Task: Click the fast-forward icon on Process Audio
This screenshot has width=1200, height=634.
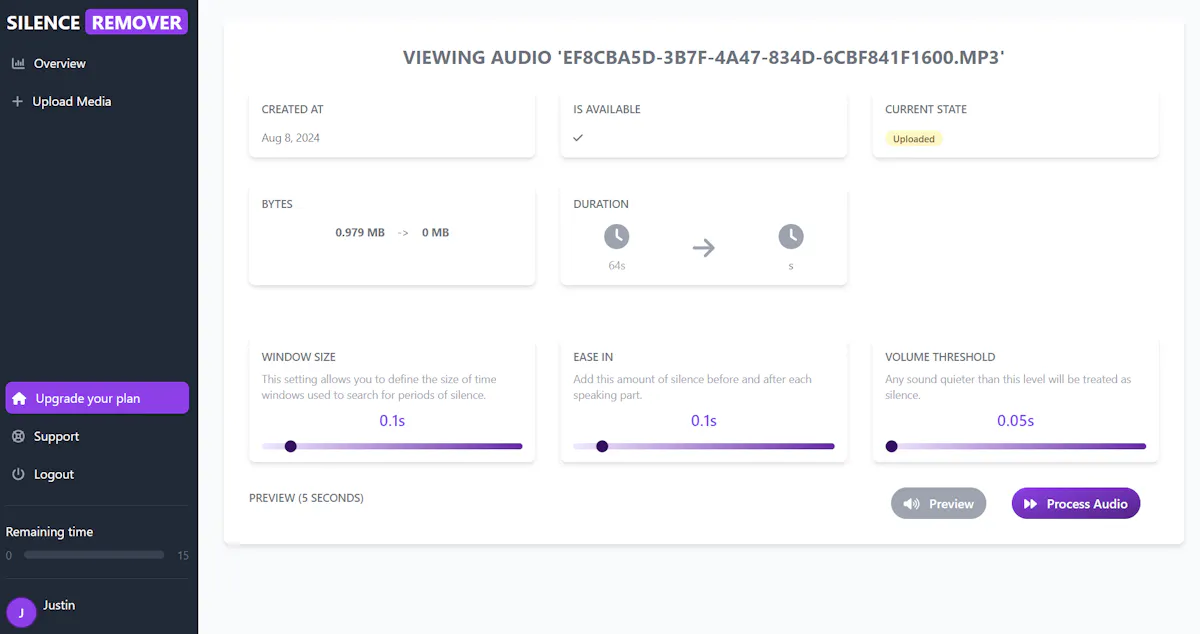Action: point(1030,504)
